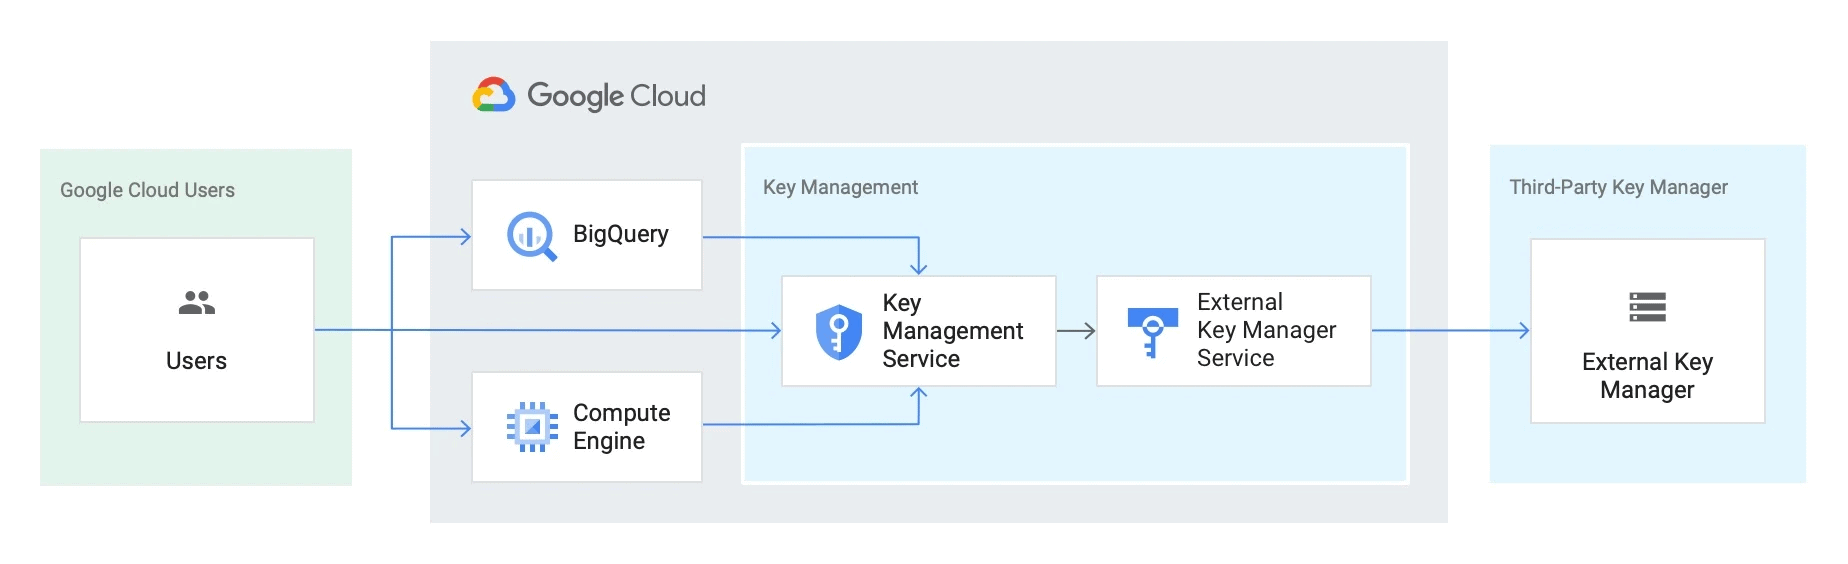This screenshot has height=564, width=1848.
Task: Click the External Key Manager server icon
Action: [x=1647, y=307]
